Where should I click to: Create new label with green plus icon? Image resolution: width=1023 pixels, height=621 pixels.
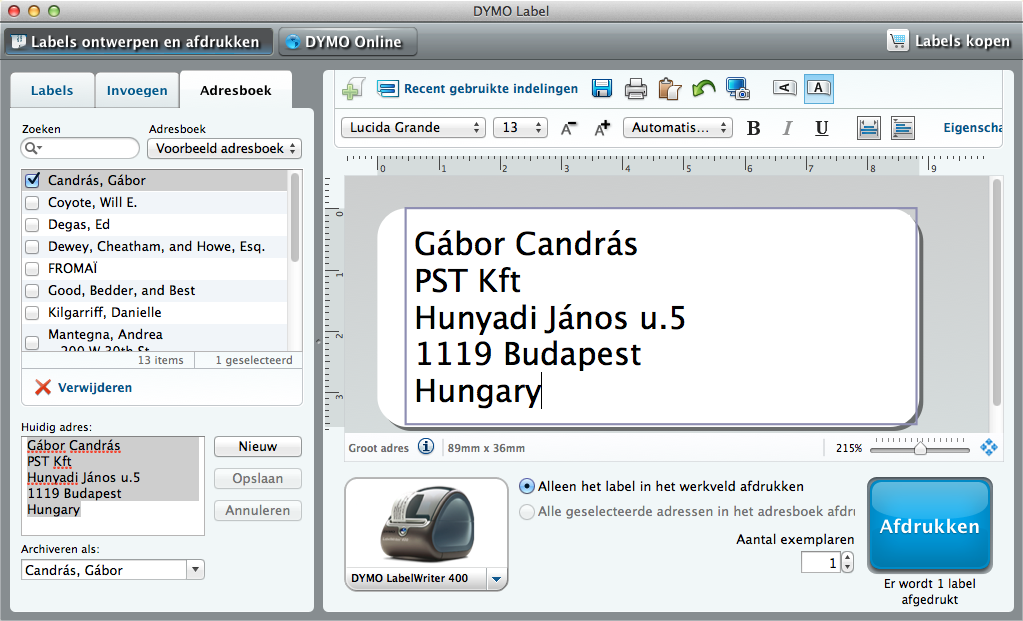353,89
